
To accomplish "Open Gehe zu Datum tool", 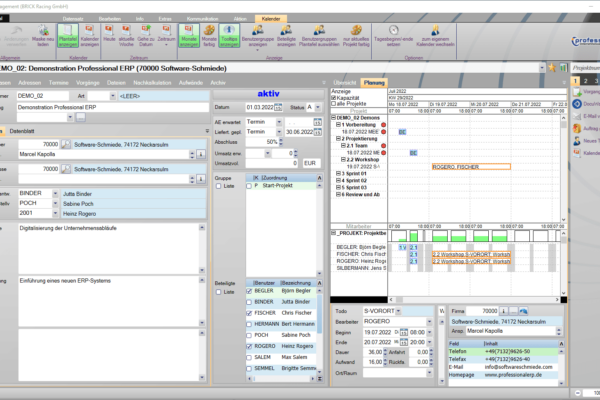I will (146, 35).
